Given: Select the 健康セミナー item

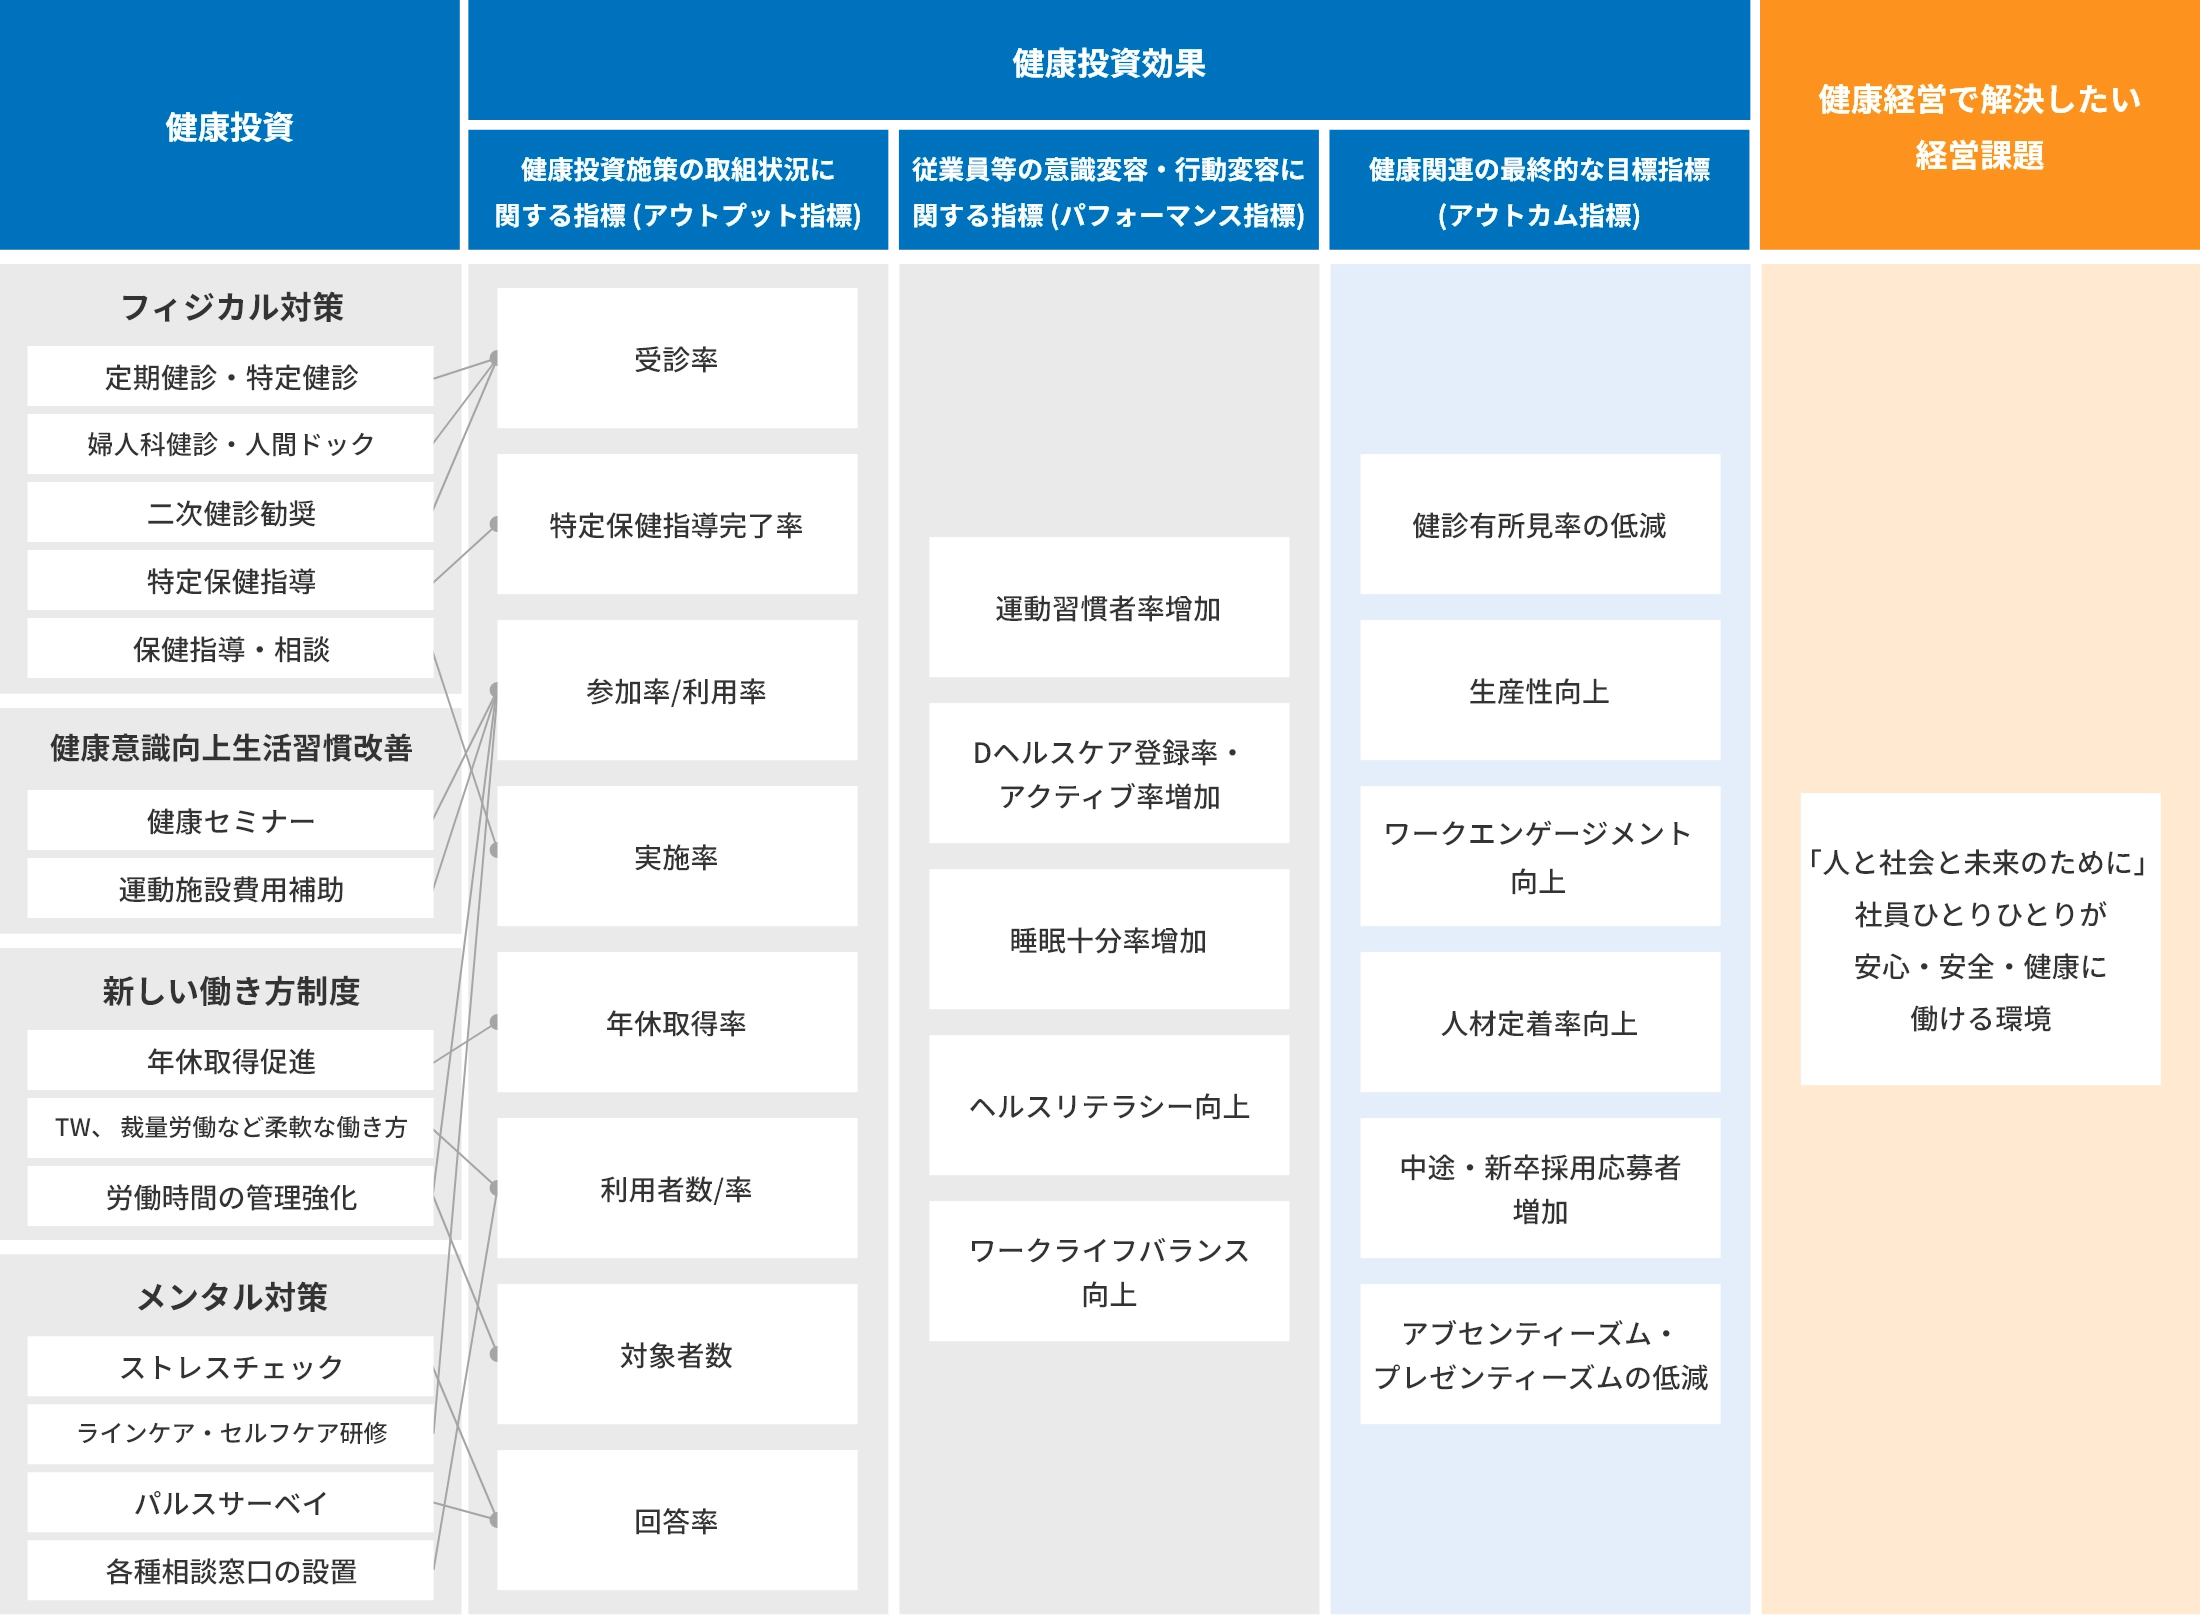Looking at the screenshot, I should pyautogui.click(x=231, y=821).
